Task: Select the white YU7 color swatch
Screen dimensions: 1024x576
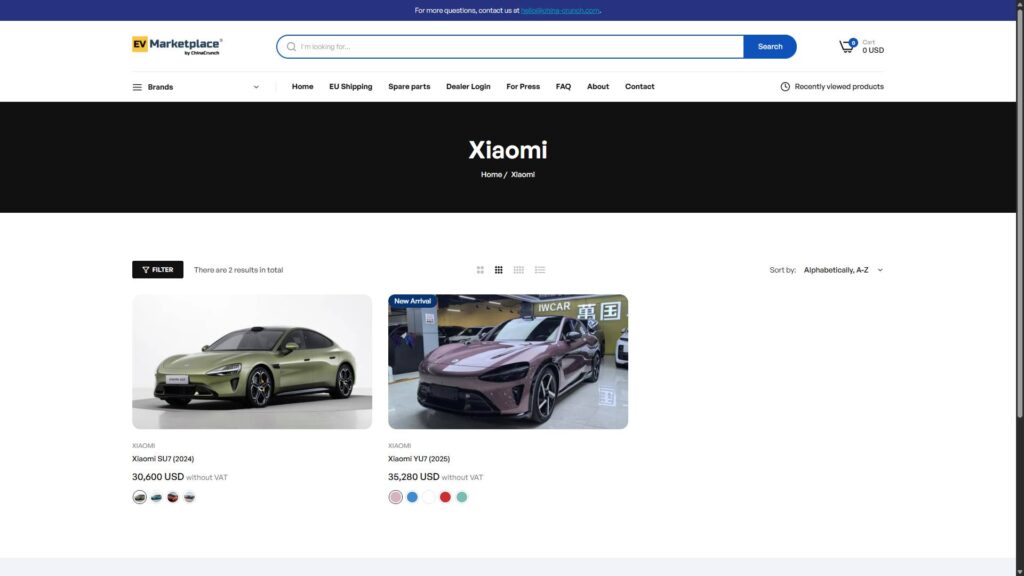Action: pyautogui.click(x=428, y=497)
